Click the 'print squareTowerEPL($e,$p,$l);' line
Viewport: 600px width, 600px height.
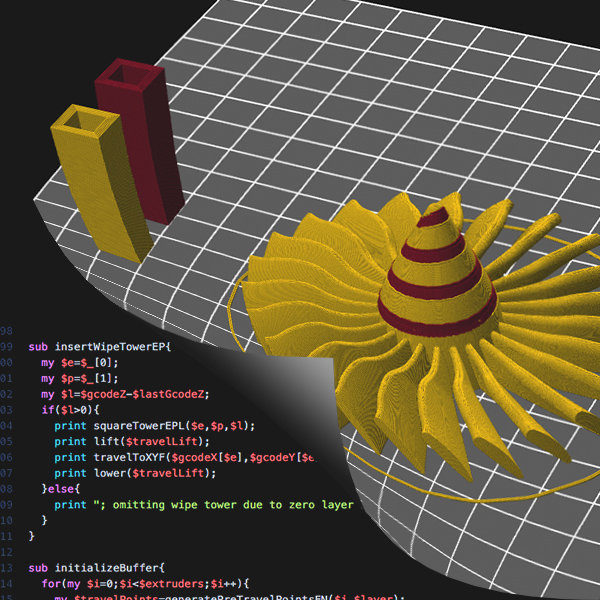pos(154,426)
